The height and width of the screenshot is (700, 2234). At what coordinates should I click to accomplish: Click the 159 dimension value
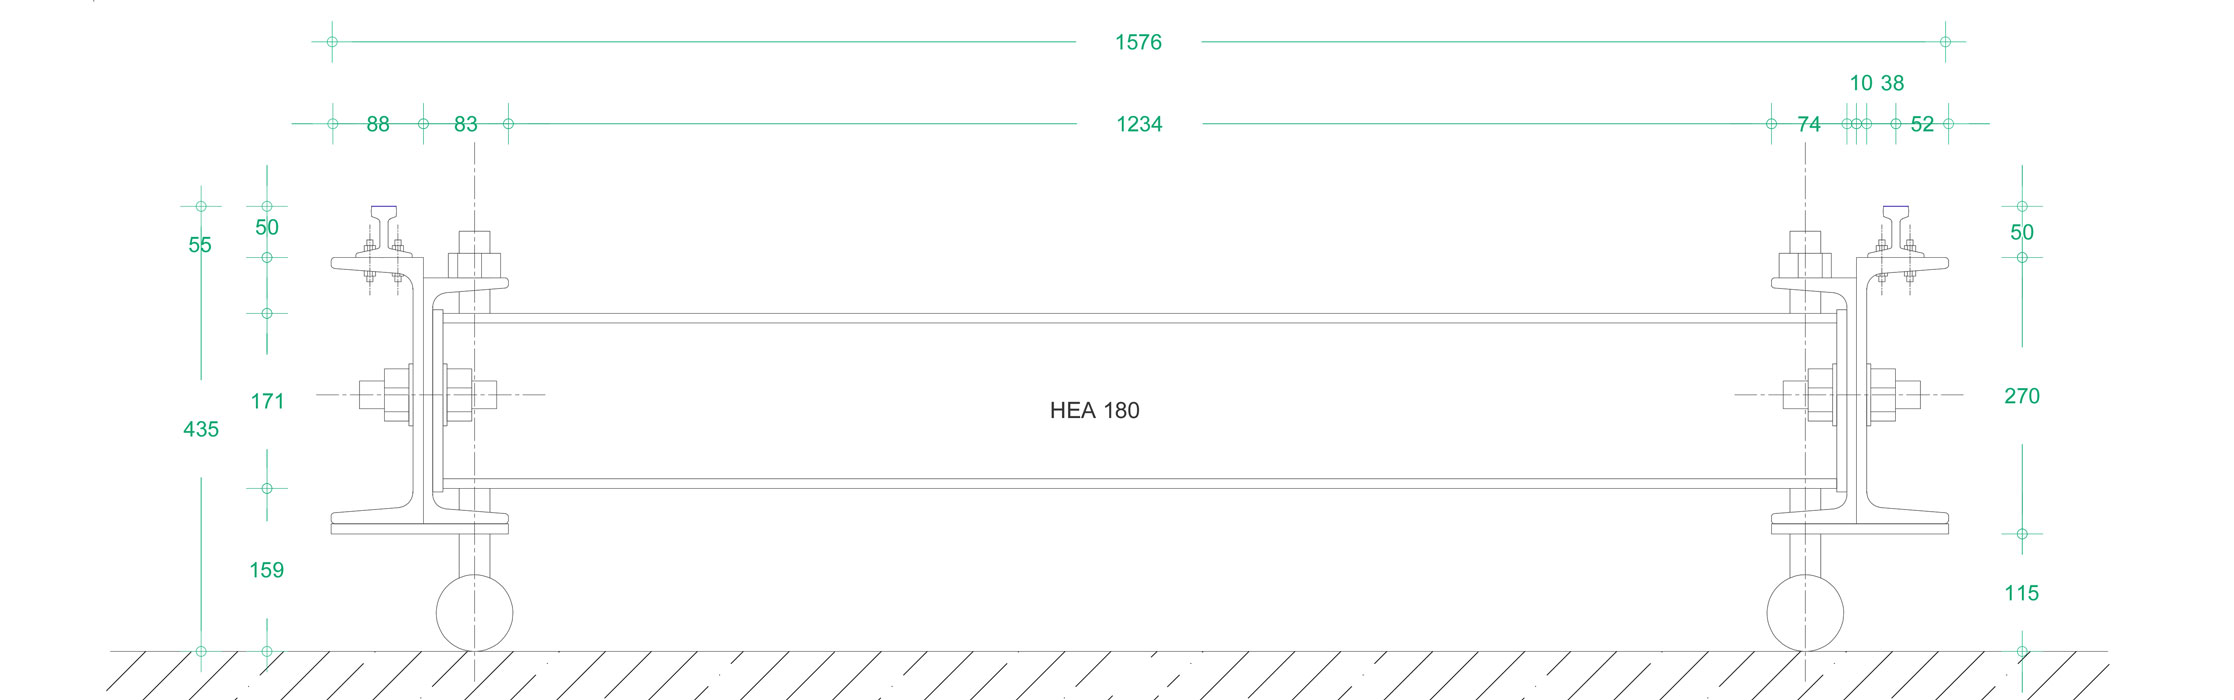click(267, 570)
